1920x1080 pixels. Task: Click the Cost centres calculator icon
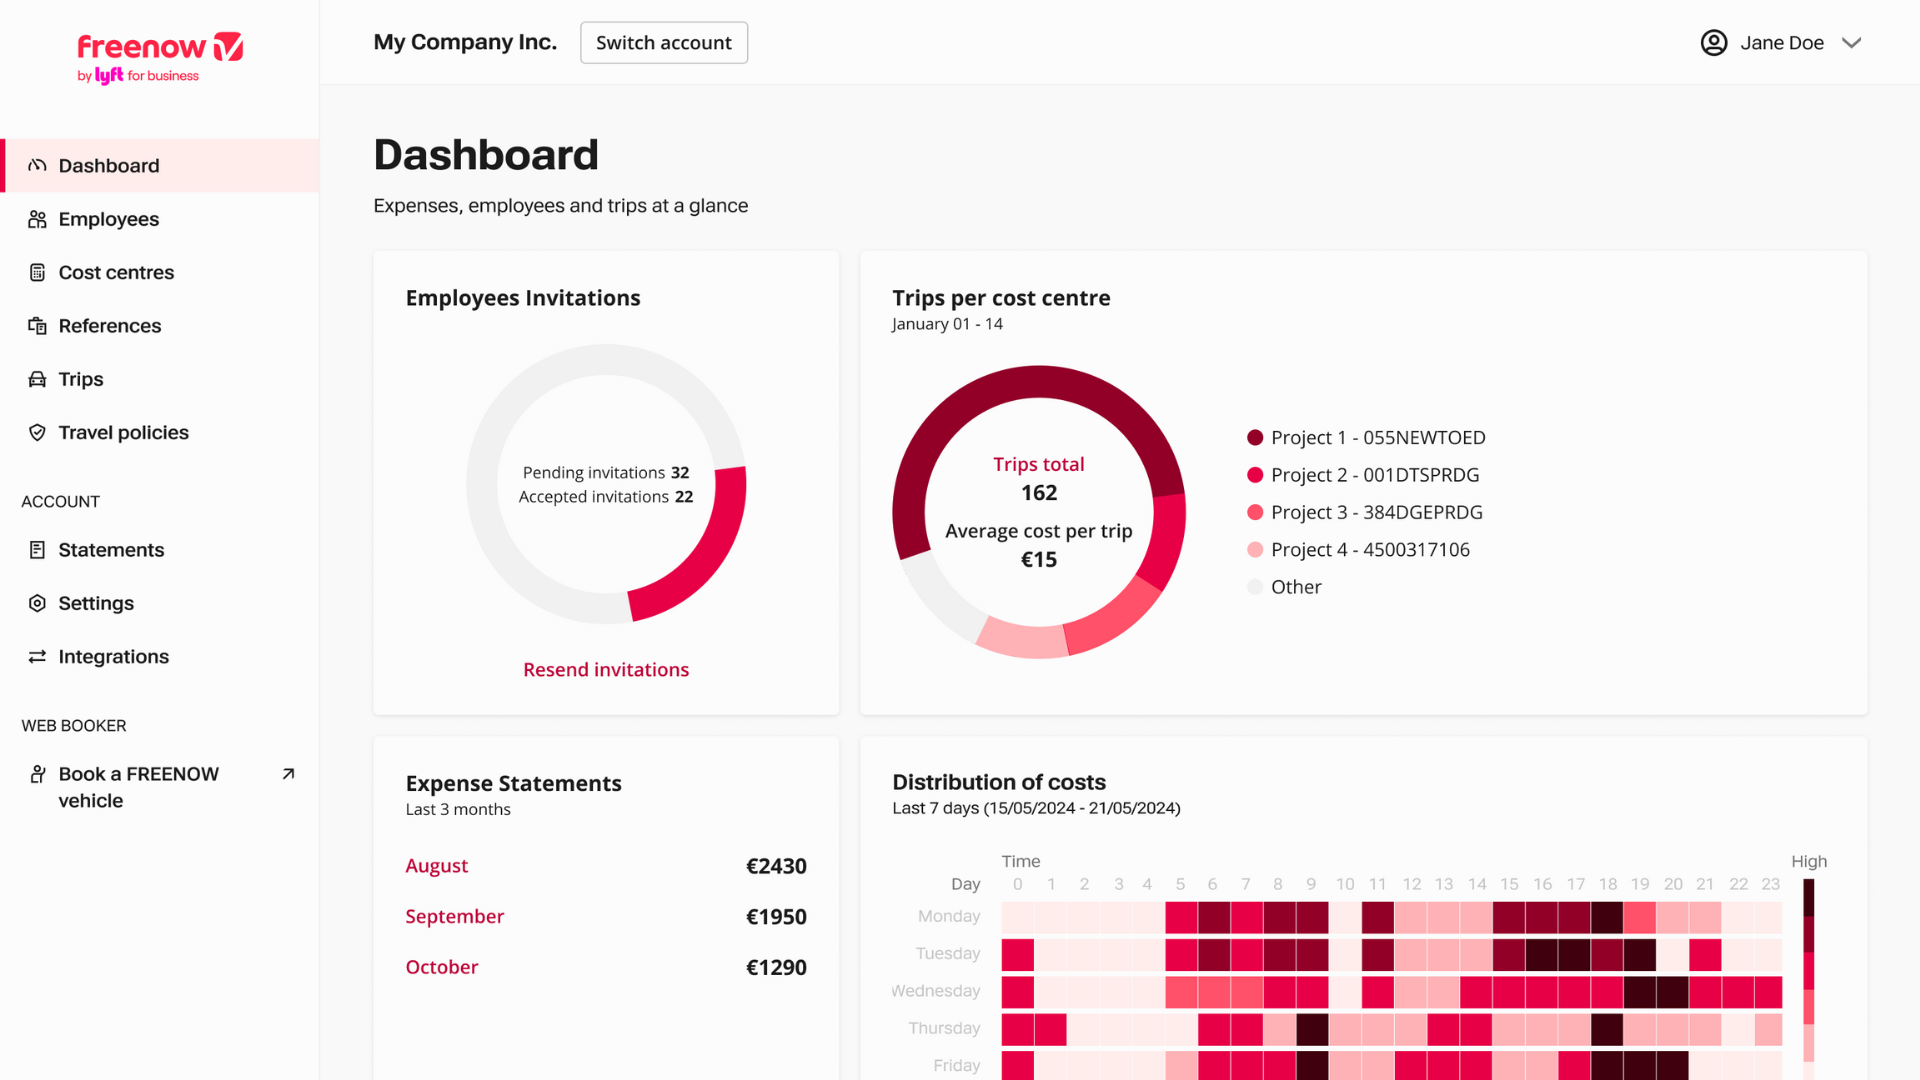click(x=37, y=272)
